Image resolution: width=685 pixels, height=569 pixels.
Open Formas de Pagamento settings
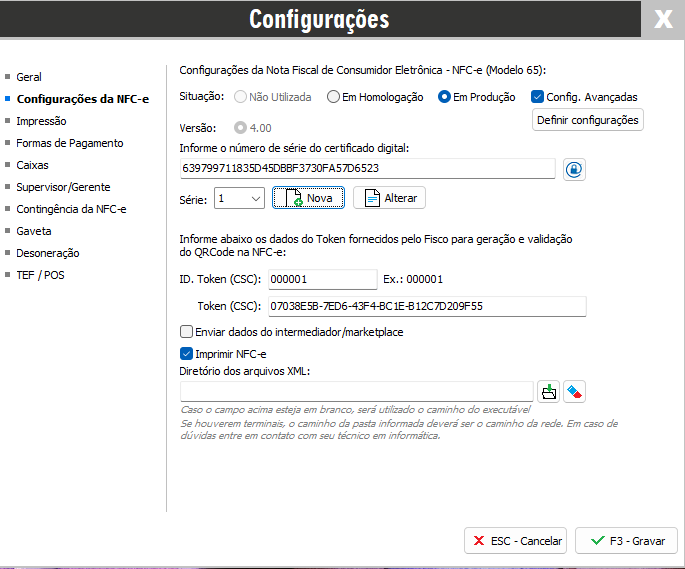(69, 143)
